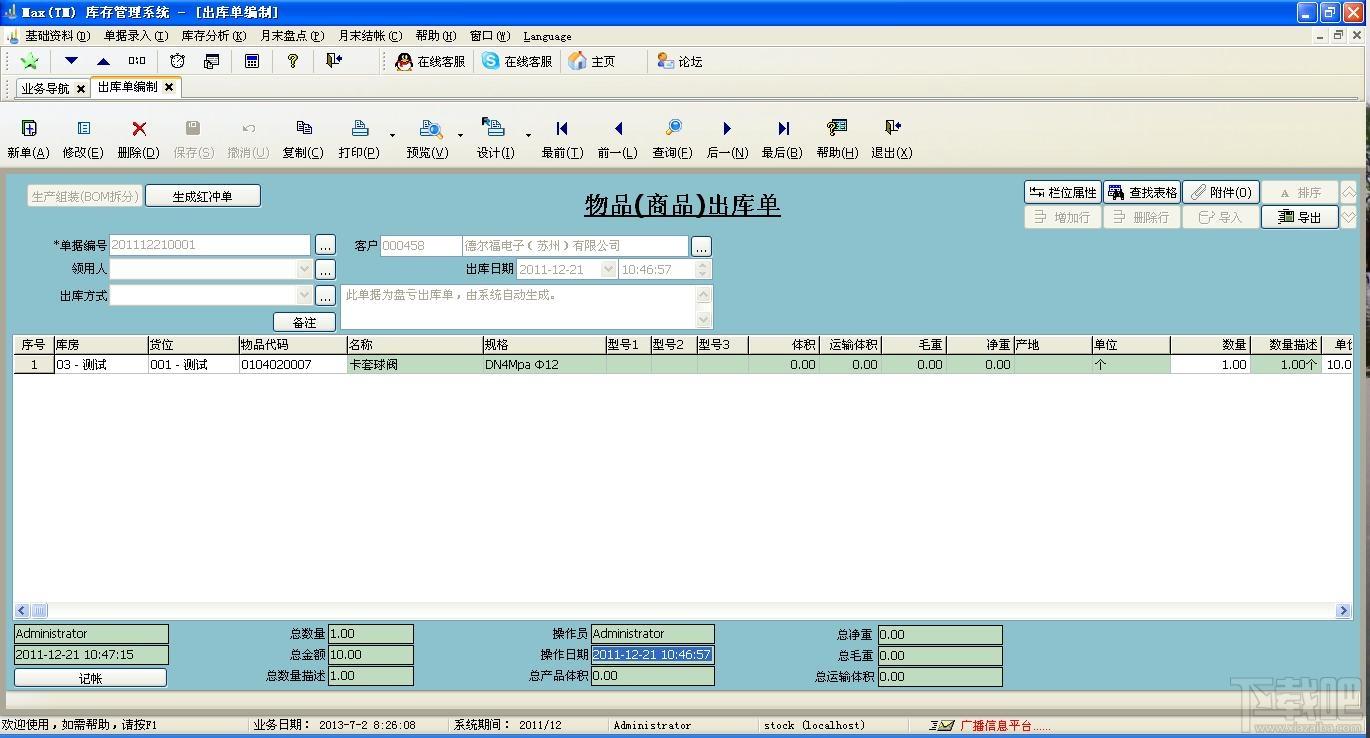The image size is (1370, 738).
Task: Click the ellipsis button next to 出库方式
Action: pos(325,296)
